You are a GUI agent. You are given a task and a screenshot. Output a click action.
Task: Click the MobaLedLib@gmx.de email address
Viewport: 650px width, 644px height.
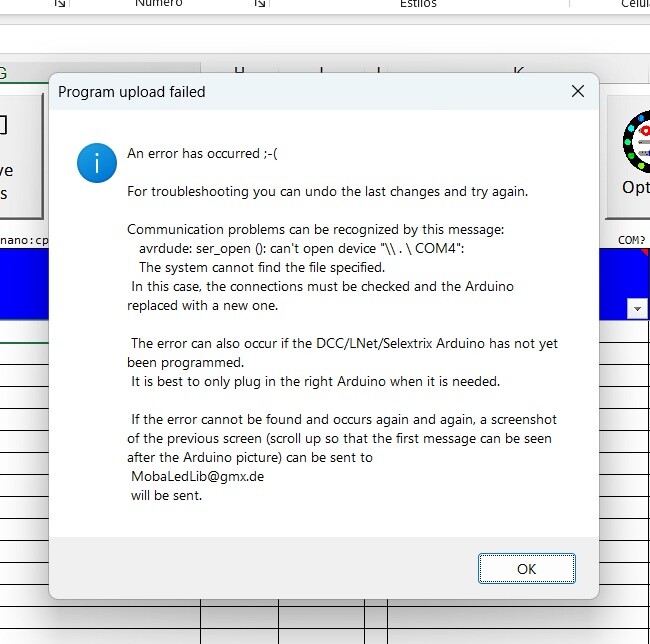pyautogui.click(x=197, y=476)
